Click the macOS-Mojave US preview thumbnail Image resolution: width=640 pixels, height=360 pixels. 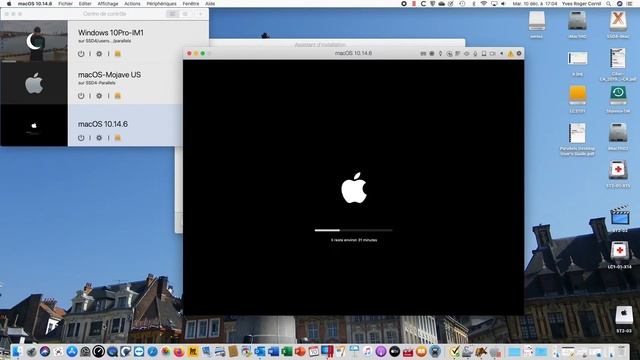[34, 83]
